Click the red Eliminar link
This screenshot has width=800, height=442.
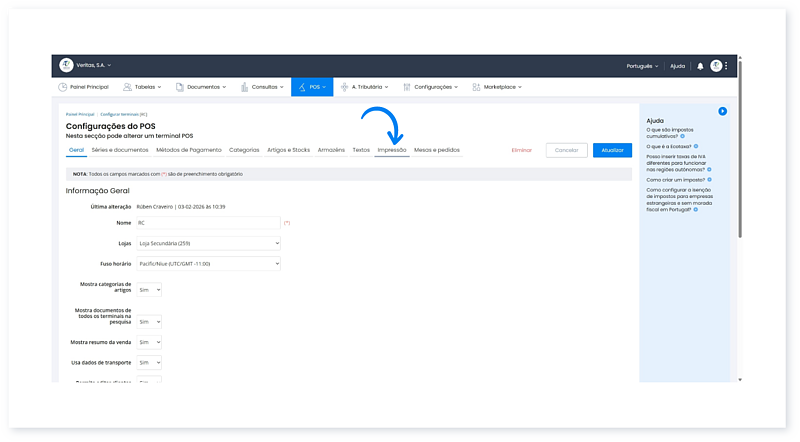[x=521, y=150]
